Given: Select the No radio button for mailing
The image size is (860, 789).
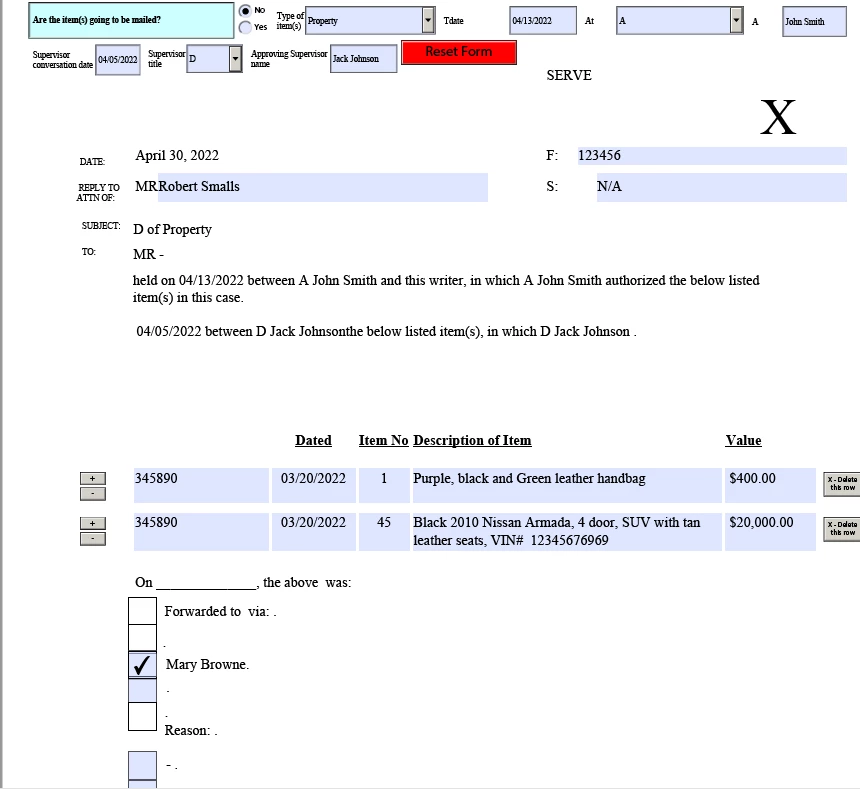Looking at the screenshot, I should coord(245,10).
